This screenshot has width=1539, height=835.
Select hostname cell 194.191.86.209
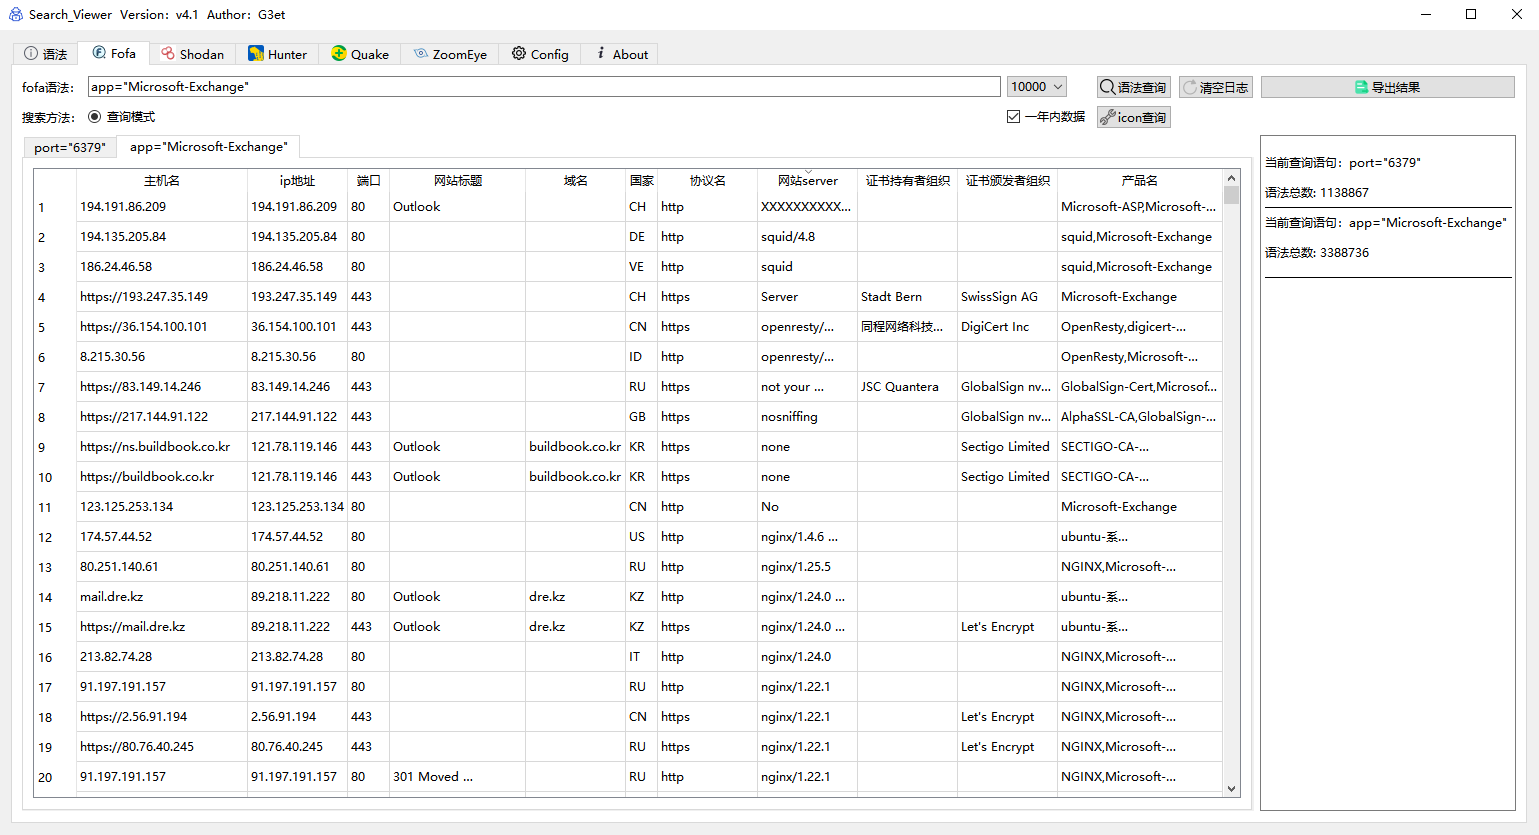[162, 207]
